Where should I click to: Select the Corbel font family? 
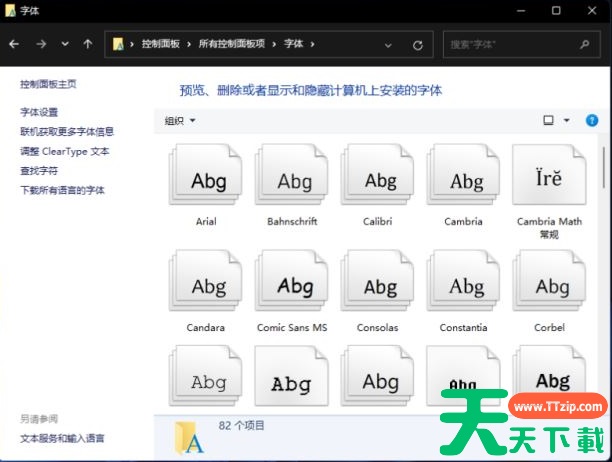(x=549, y=291)
